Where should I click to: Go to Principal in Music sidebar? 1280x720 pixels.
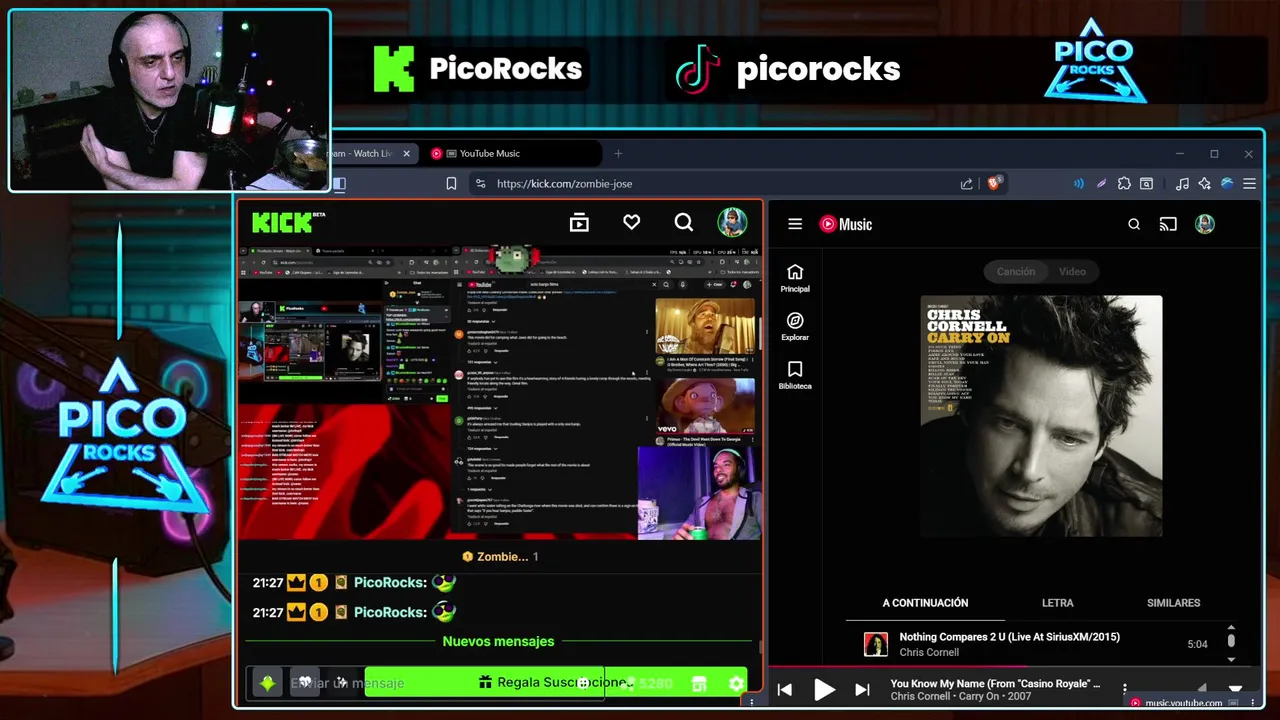(795, 279)
